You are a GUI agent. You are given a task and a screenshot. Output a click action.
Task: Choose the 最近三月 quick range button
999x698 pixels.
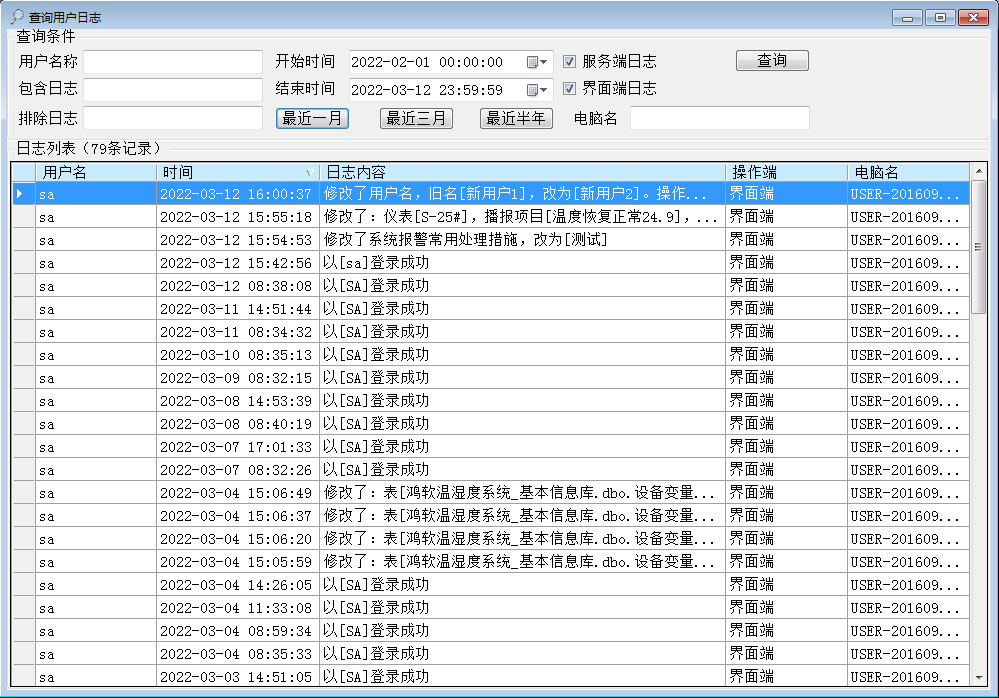pos(416,118)
